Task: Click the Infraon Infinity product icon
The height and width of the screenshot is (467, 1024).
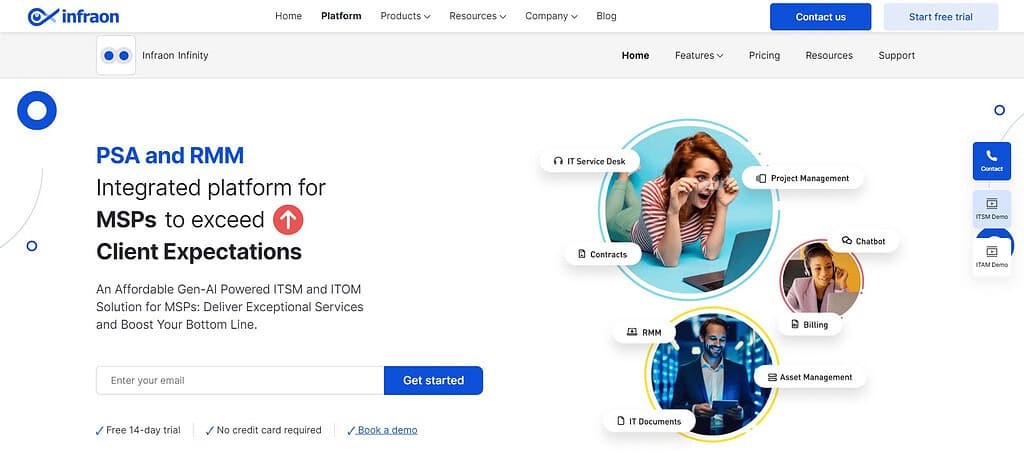Action: coord(116,56)
